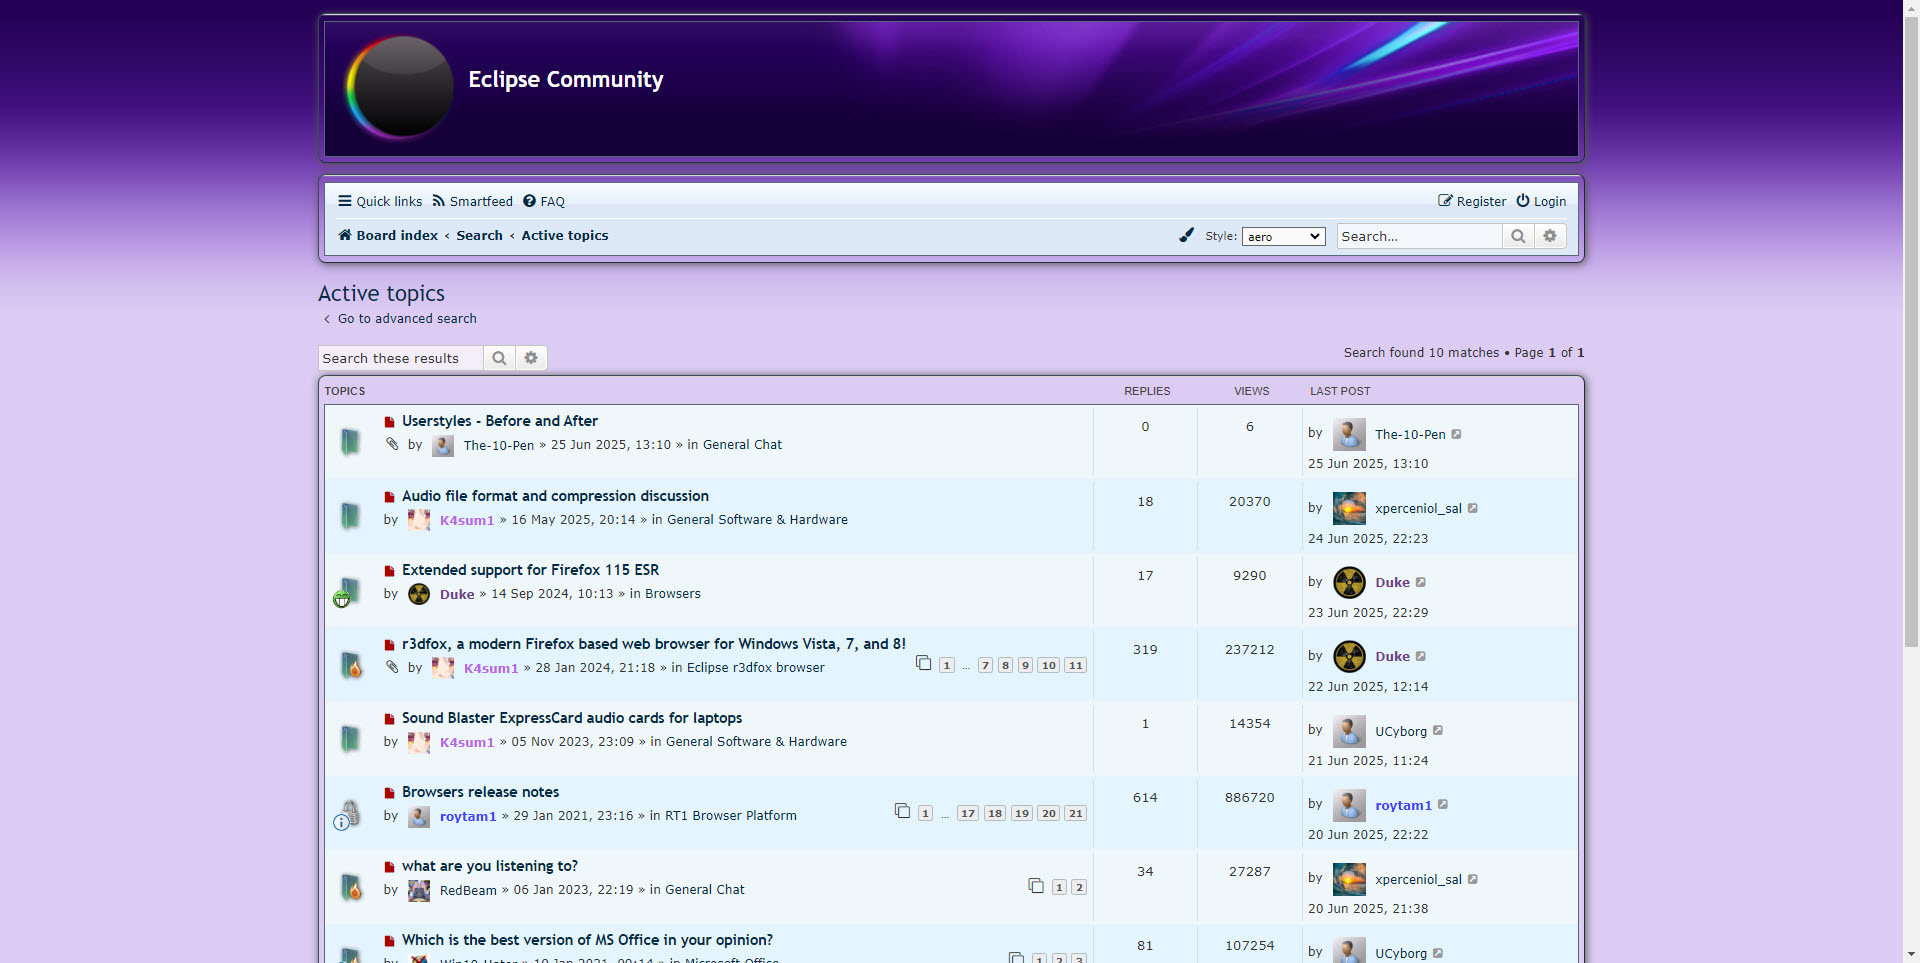
Task: Open advanced search gear in header
Action: click(1550, 236)
